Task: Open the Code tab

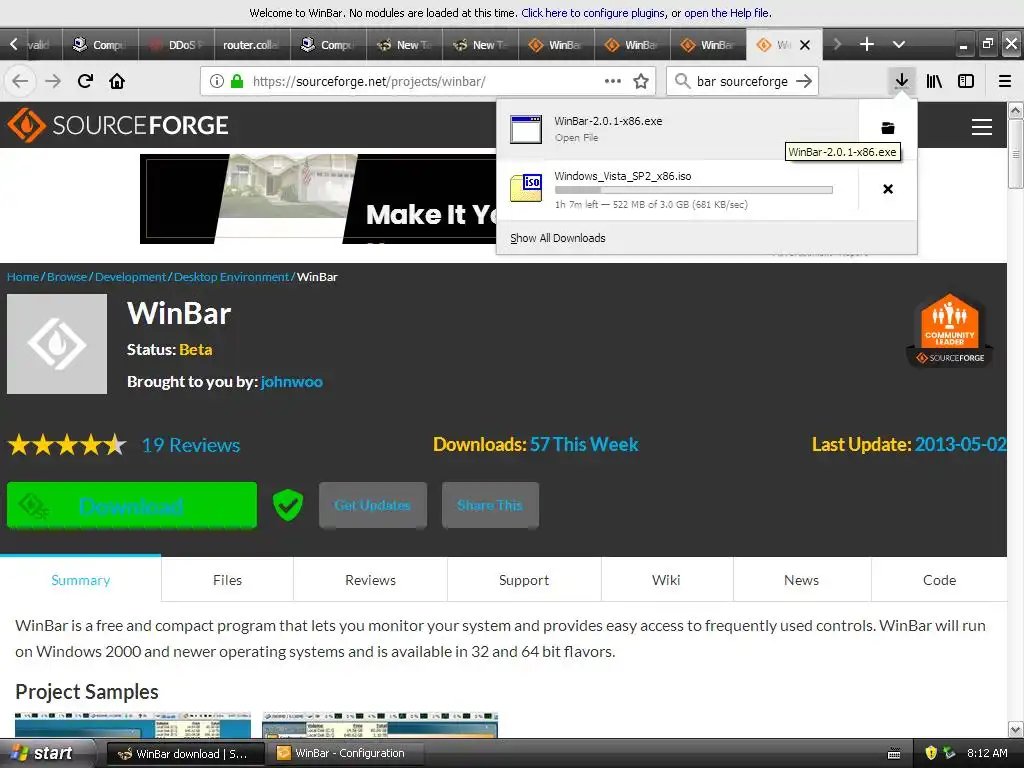Action: (939, 580)
